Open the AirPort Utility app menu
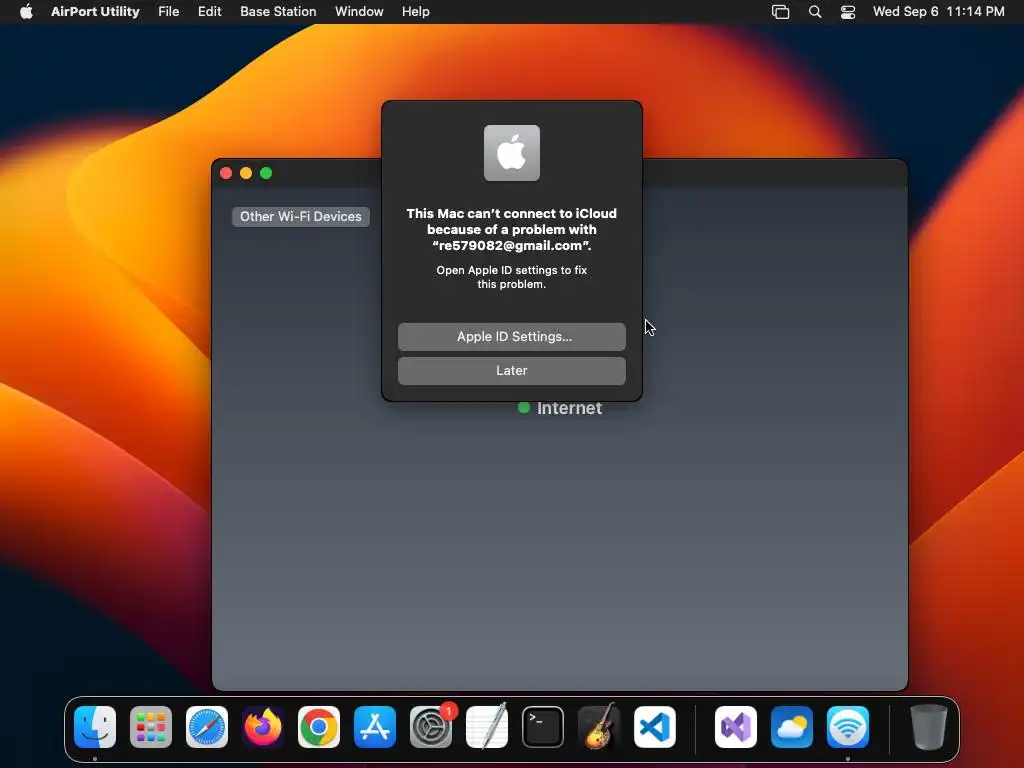Screen dimensions: 1024x768 pos(95,11)
